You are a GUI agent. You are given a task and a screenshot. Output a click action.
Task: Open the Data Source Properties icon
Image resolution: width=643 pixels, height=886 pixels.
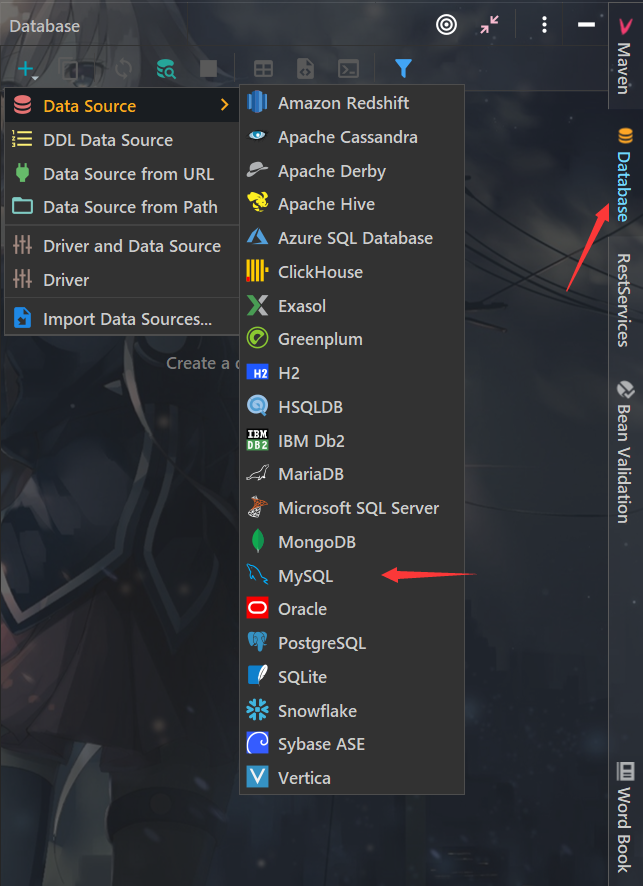click(x=166, y=70)
